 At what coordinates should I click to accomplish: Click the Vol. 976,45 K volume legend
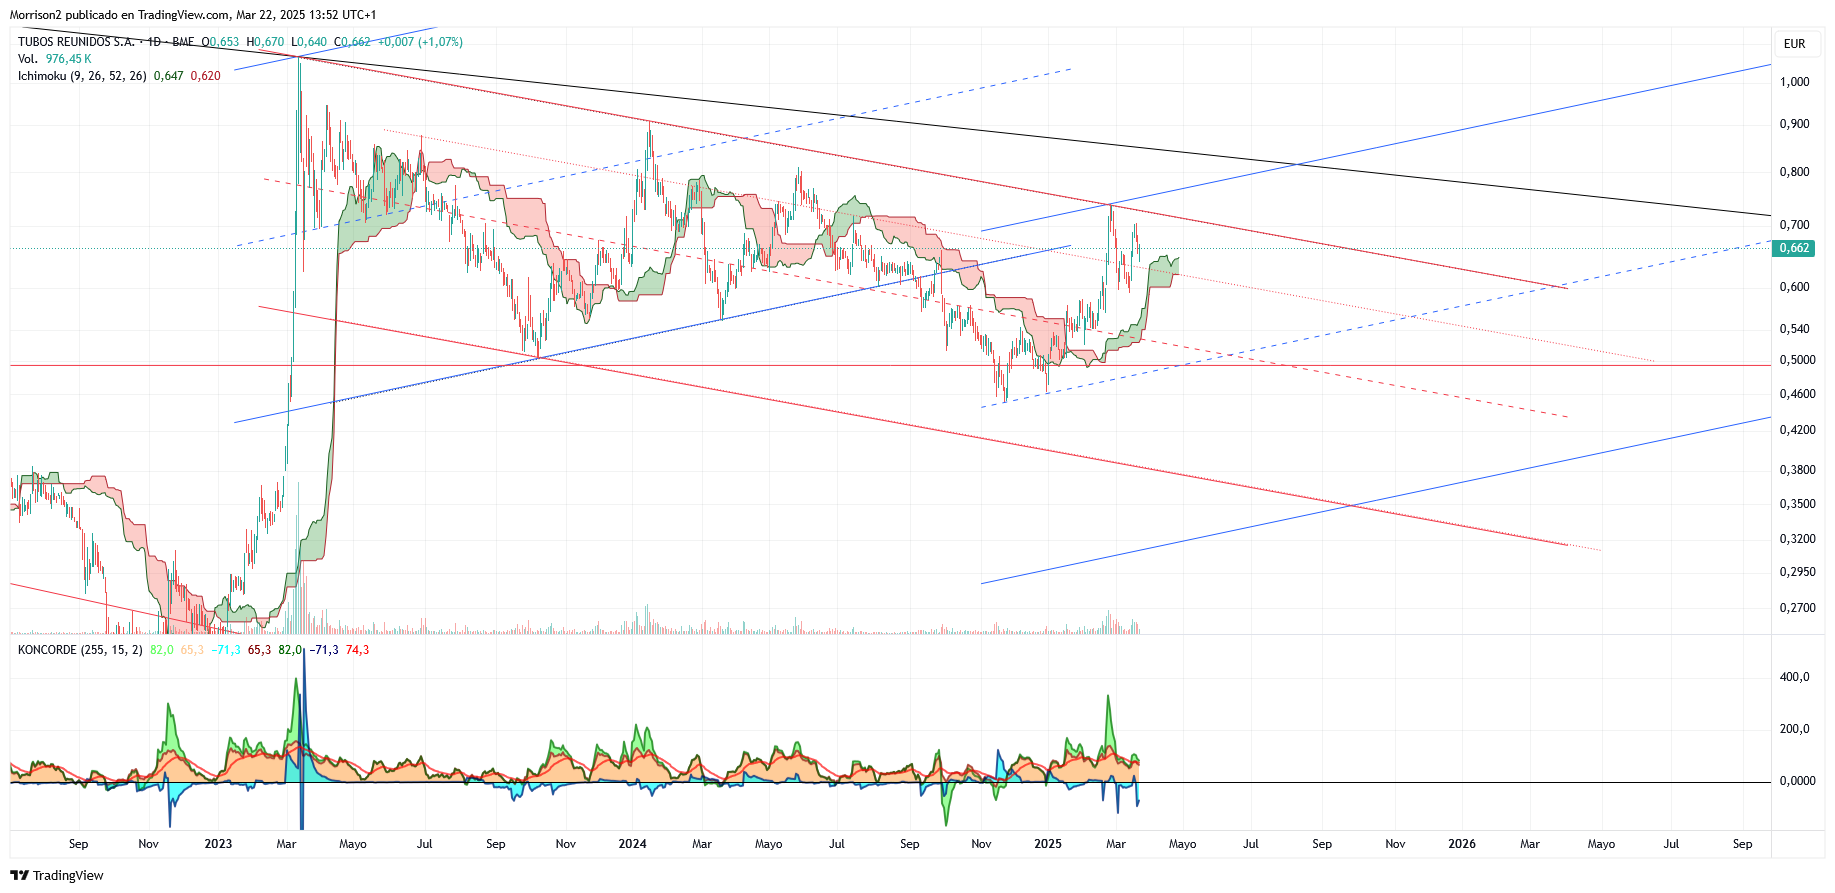(55, 59)
